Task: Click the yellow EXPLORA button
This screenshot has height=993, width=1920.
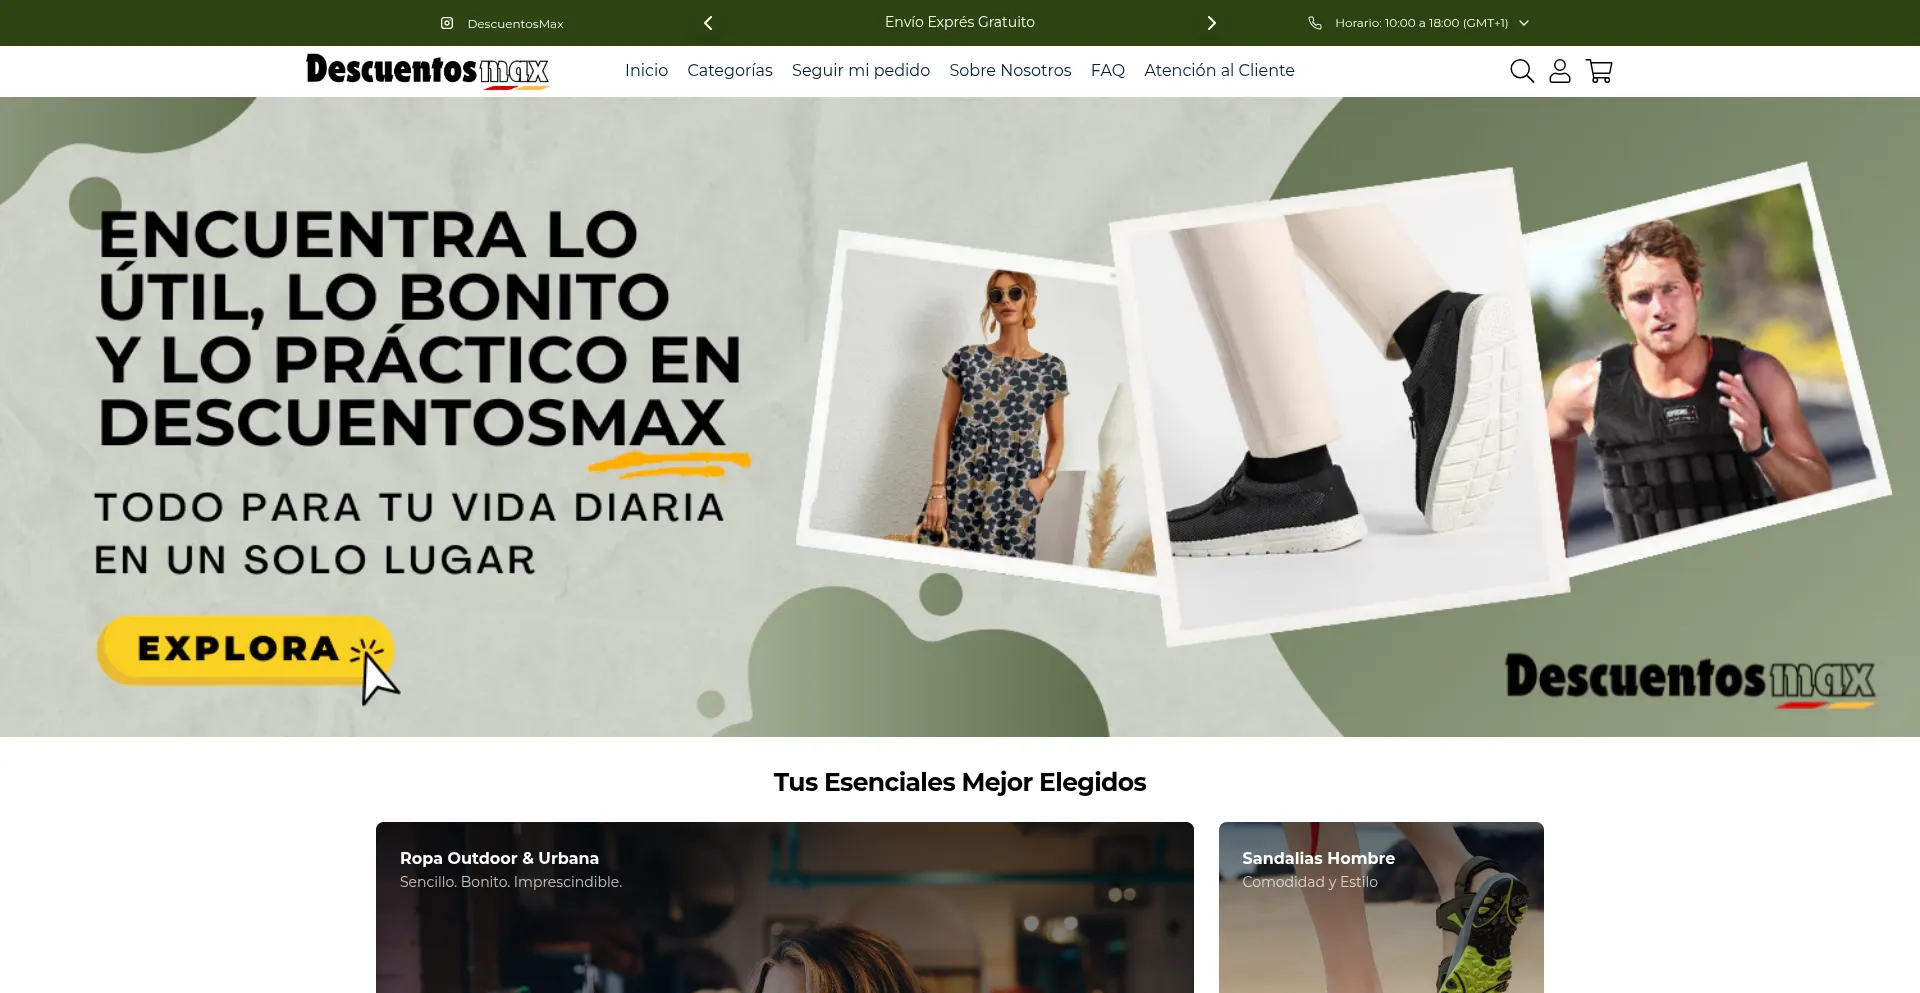Action: coord(245,650)
